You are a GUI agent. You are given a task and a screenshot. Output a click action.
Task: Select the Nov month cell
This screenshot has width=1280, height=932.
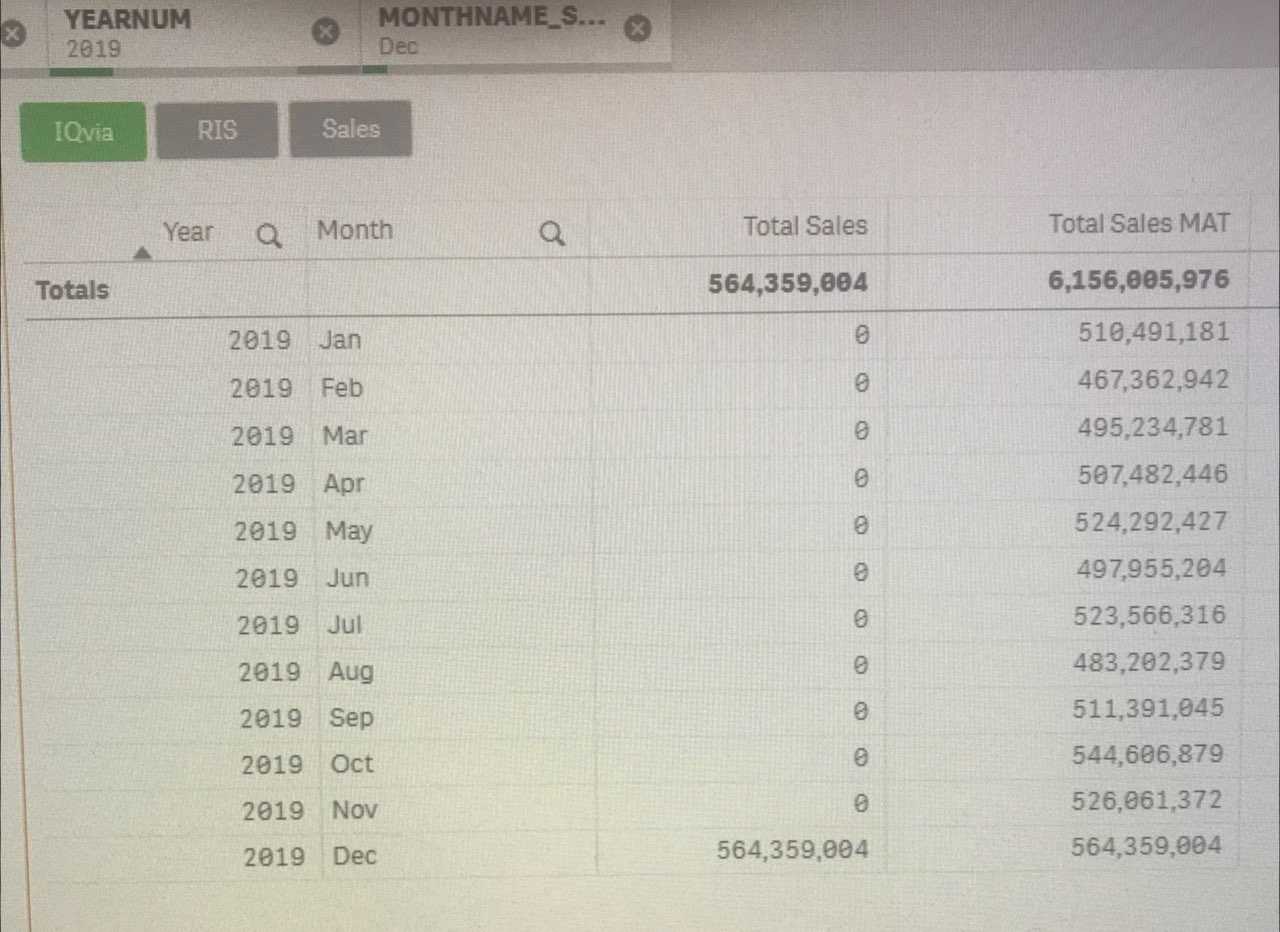(355, 810)
